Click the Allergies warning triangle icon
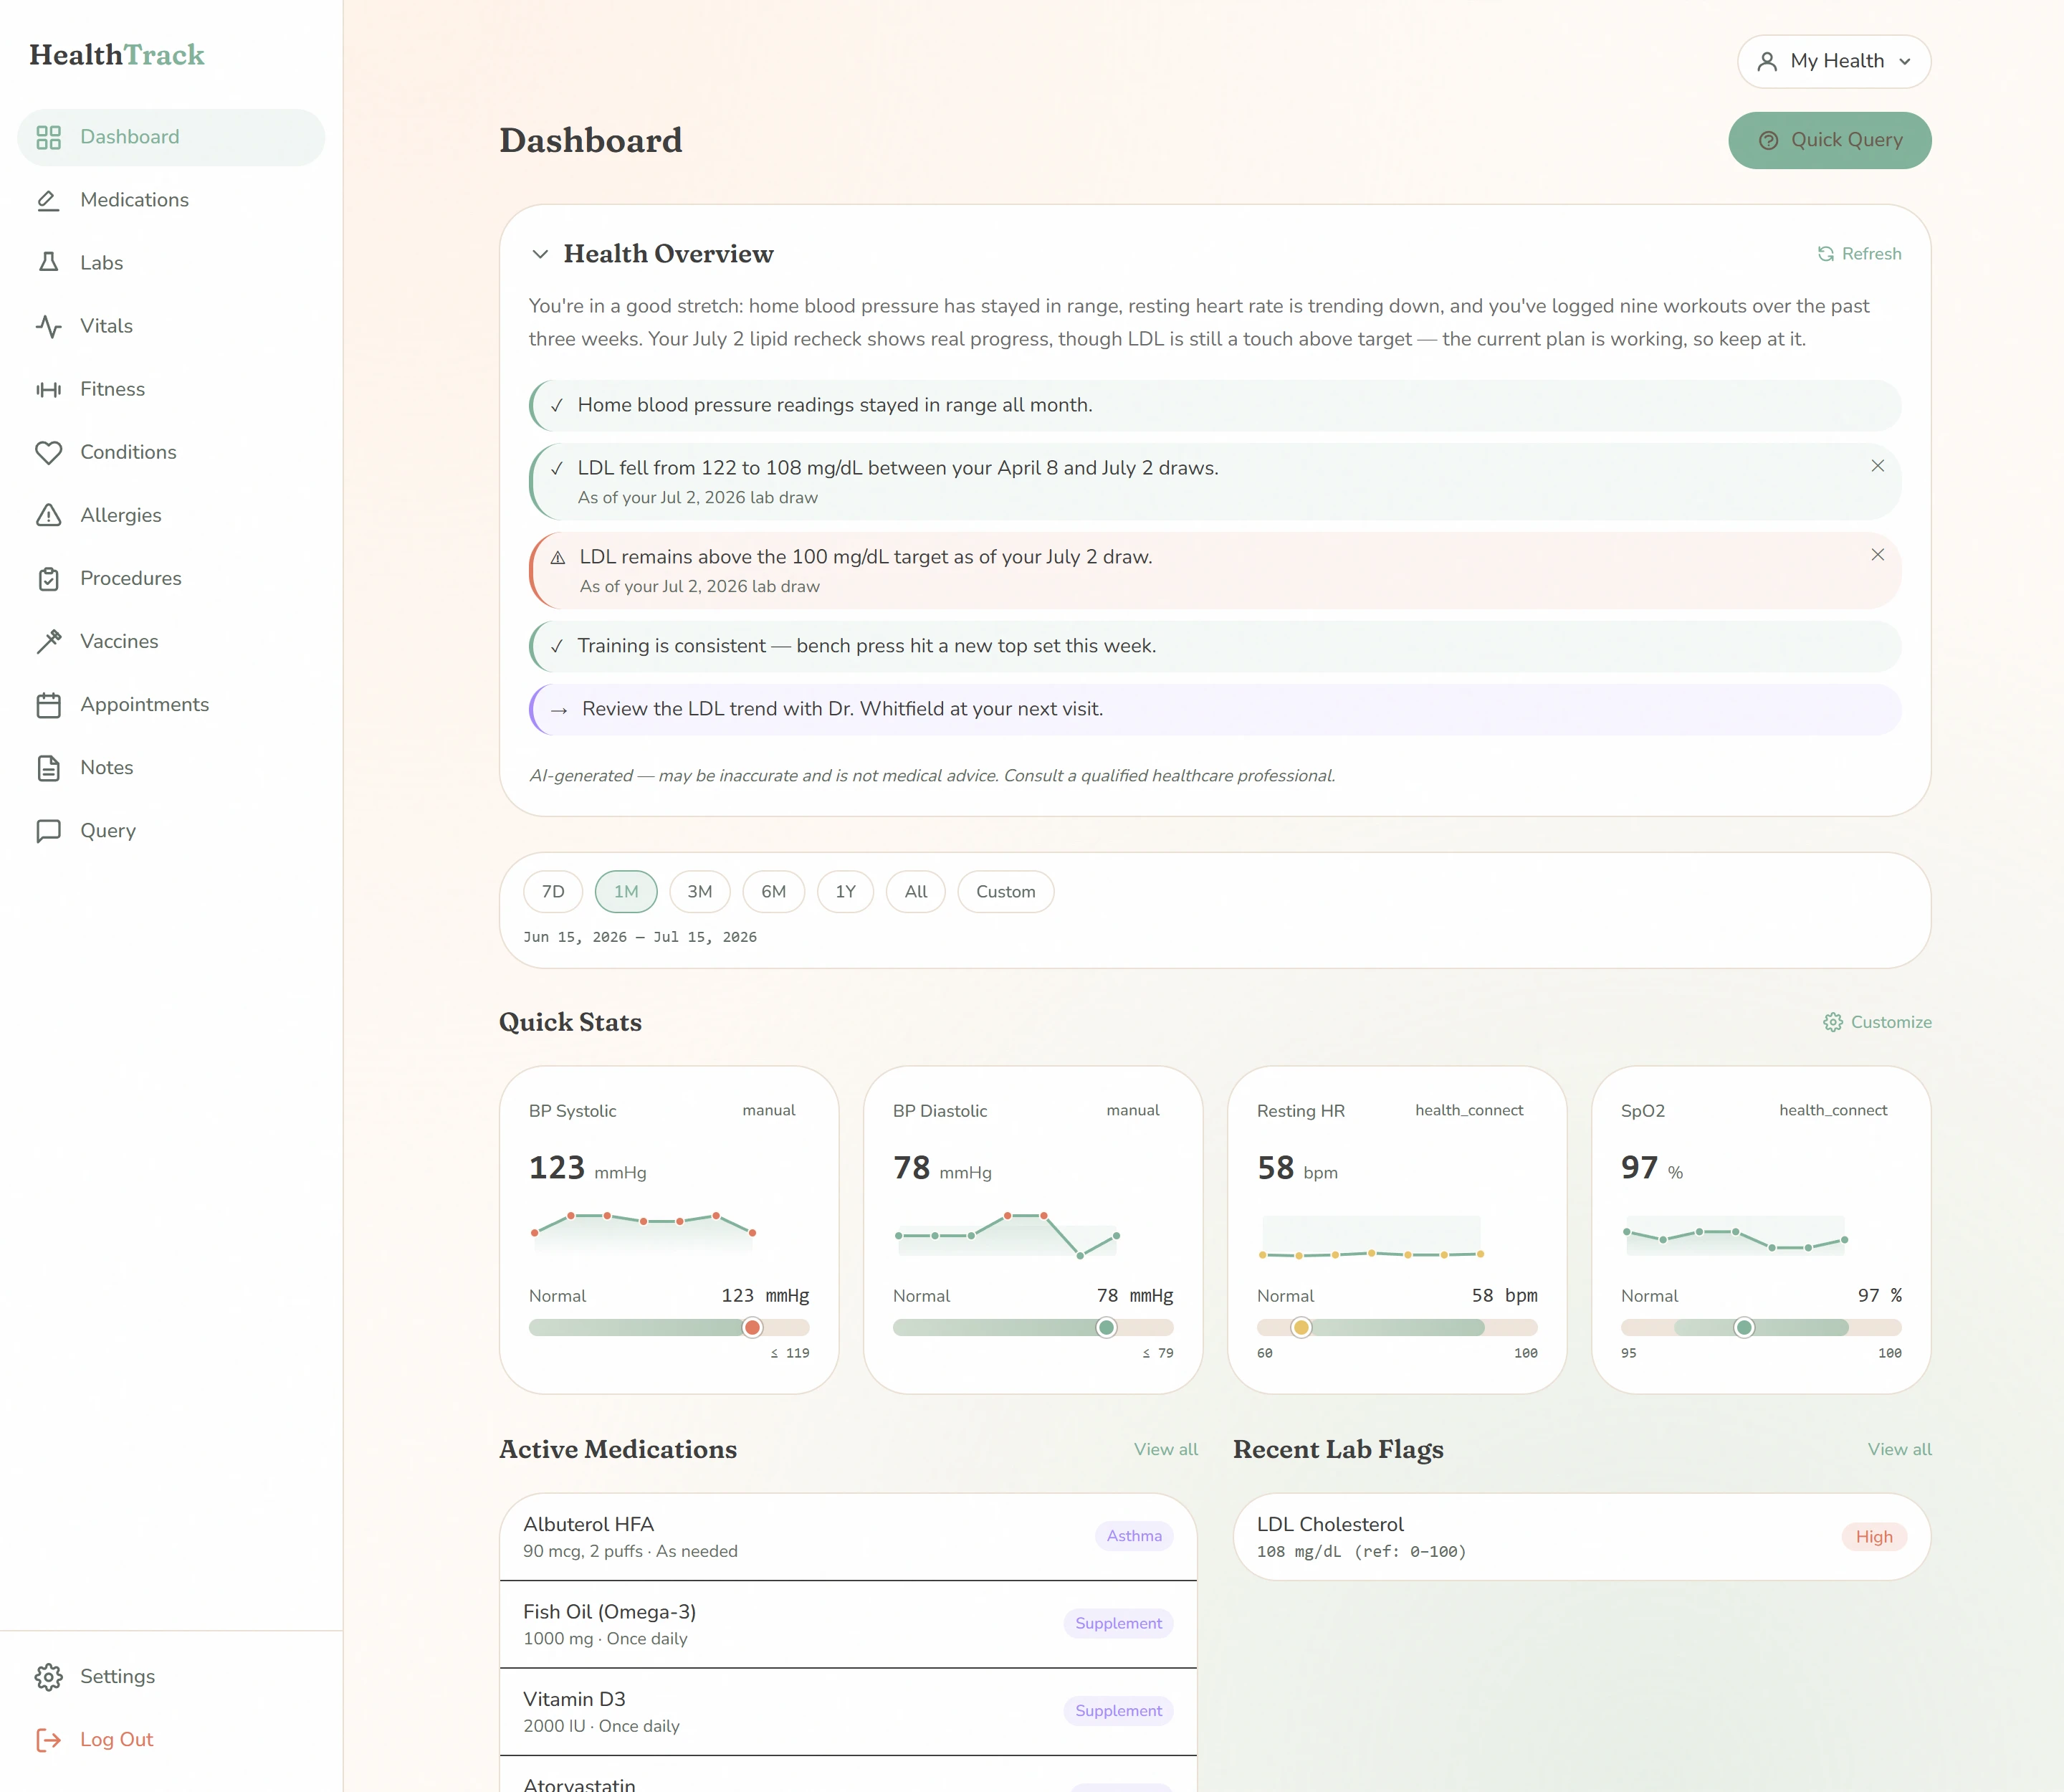Image resolution: width=2064 pixels, height=1792 pixels. point(48,515)
